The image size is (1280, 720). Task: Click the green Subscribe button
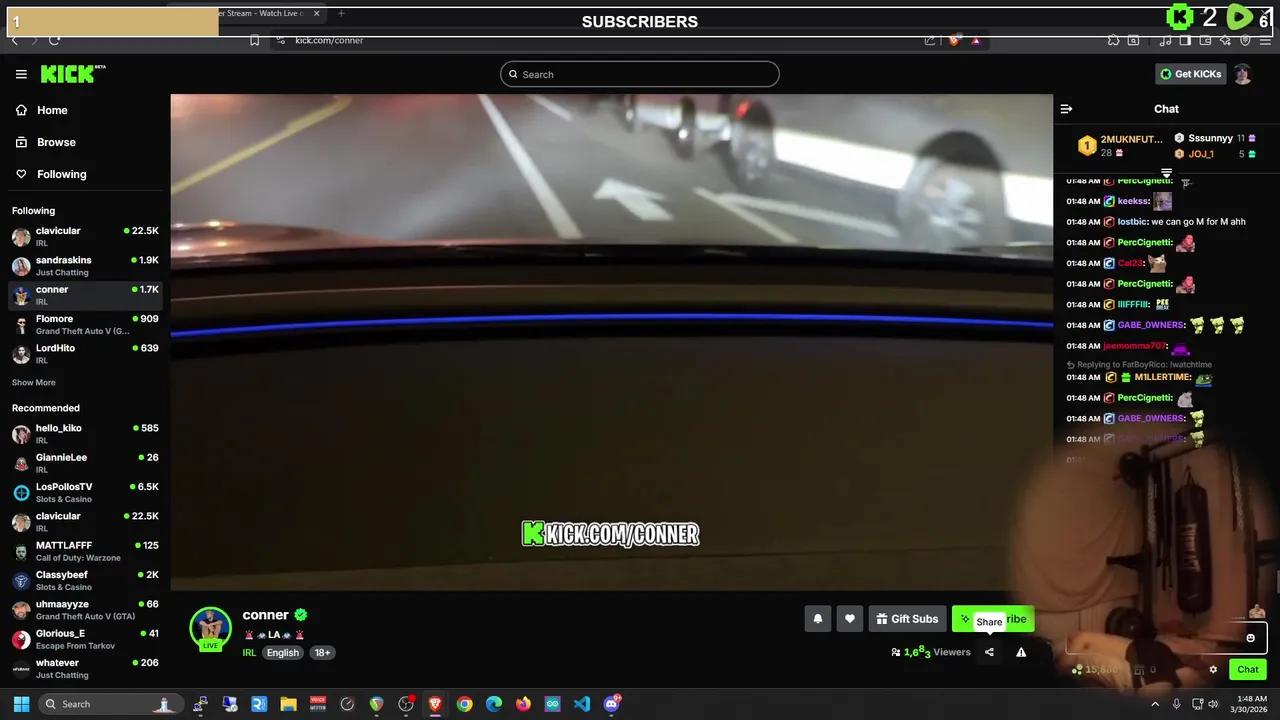[993, 619]
